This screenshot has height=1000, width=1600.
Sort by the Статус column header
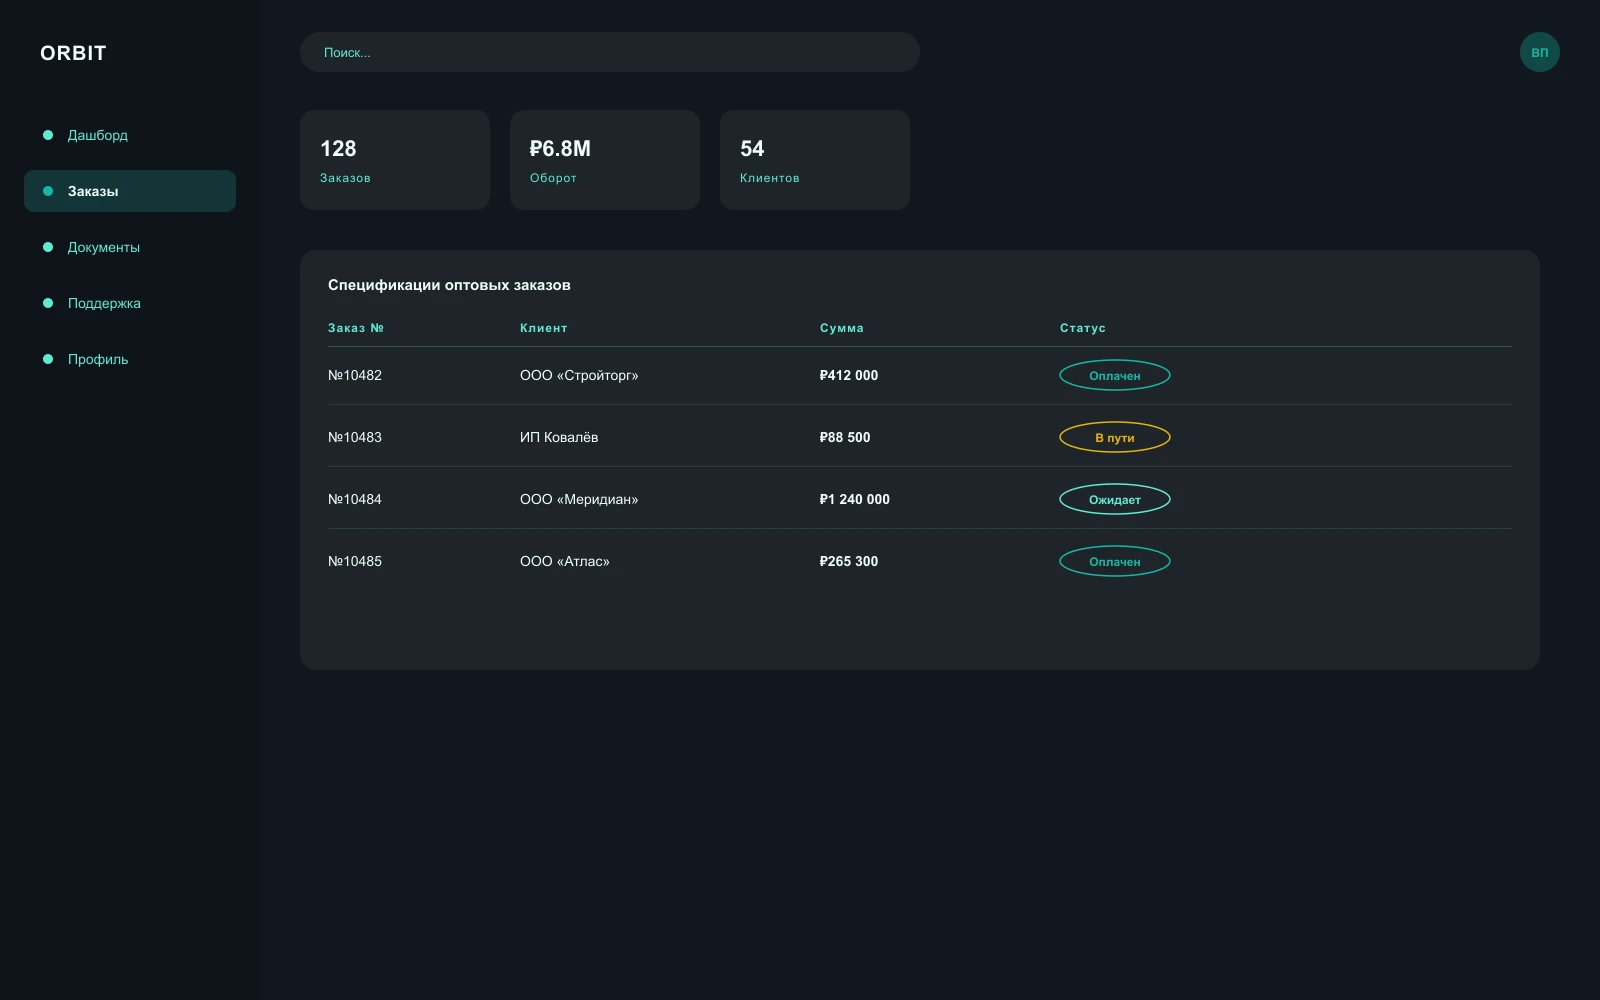pos(1083,328)
